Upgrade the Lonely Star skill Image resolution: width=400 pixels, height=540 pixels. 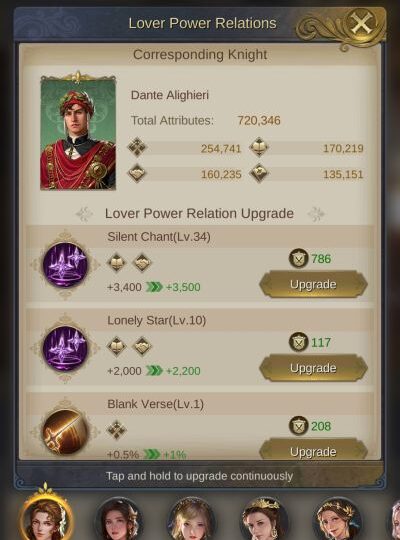pos(313,368)
